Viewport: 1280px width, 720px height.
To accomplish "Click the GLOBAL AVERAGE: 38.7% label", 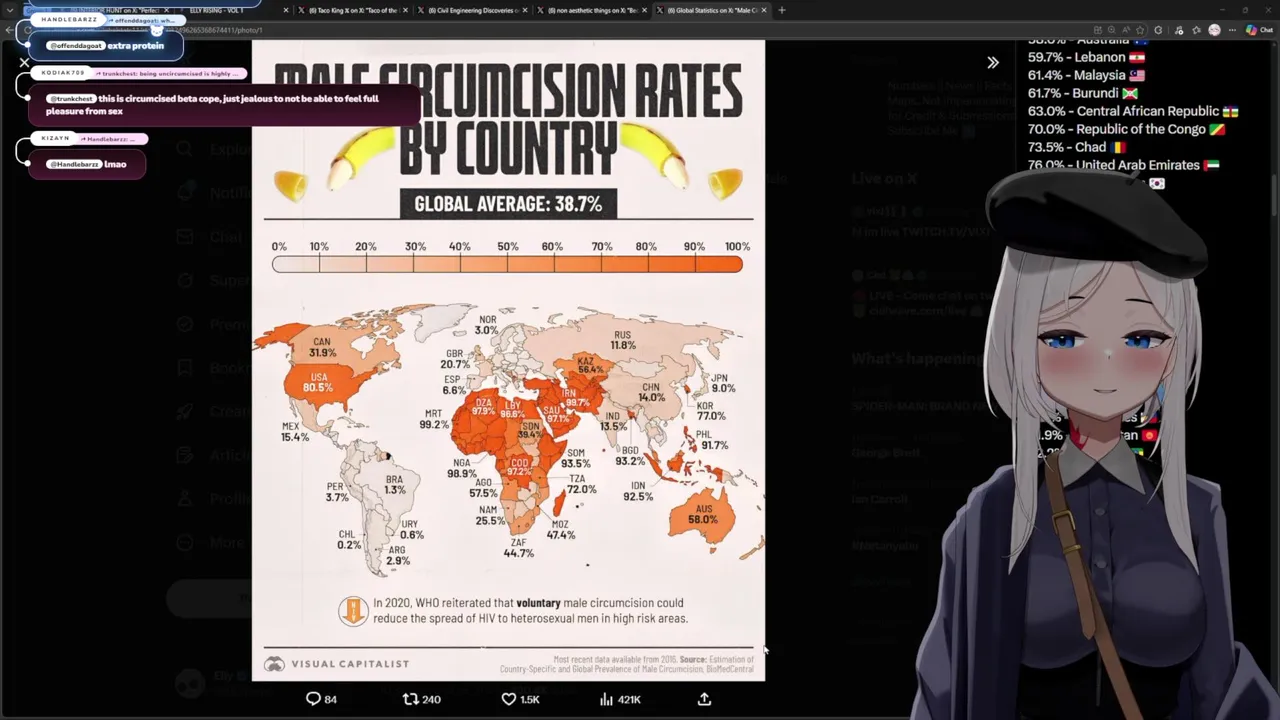I will pyautogui.click(x=508, y=204).
